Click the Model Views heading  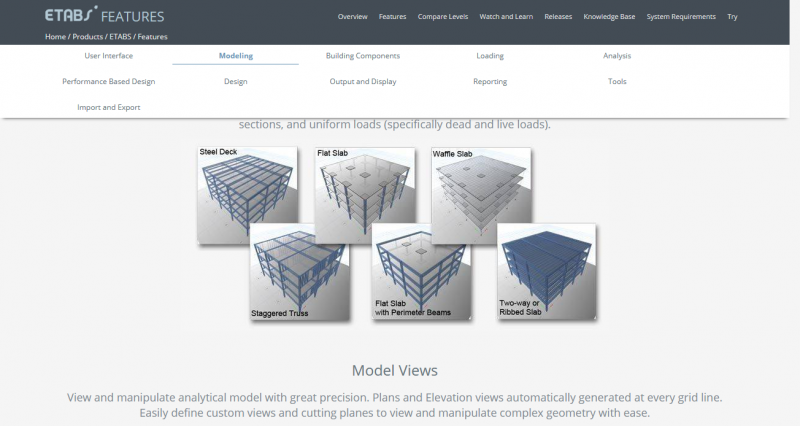coord(395,370)
